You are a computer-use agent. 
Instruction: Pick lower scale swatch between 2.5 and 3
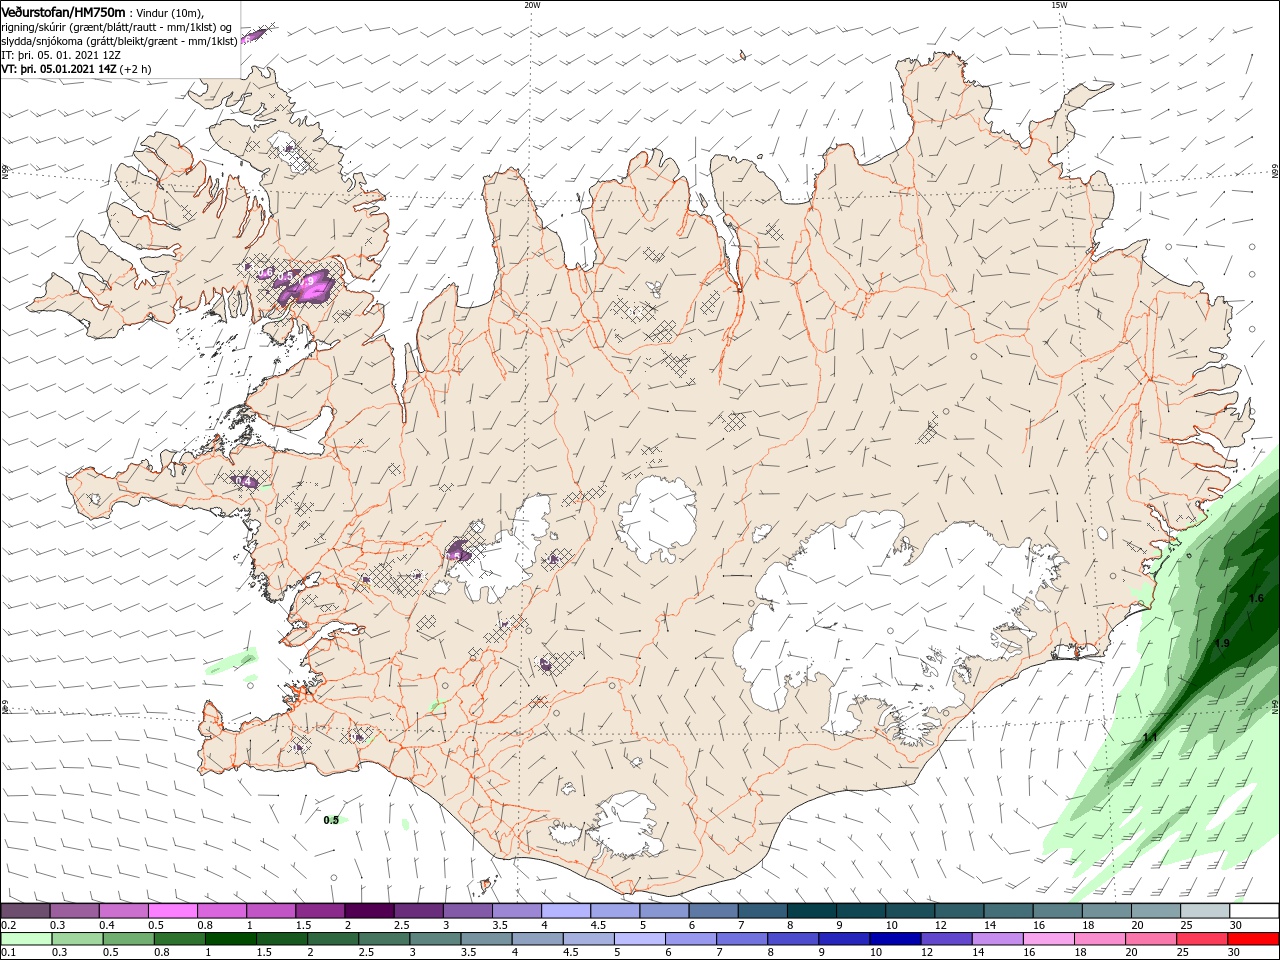(x=384, y=939)
